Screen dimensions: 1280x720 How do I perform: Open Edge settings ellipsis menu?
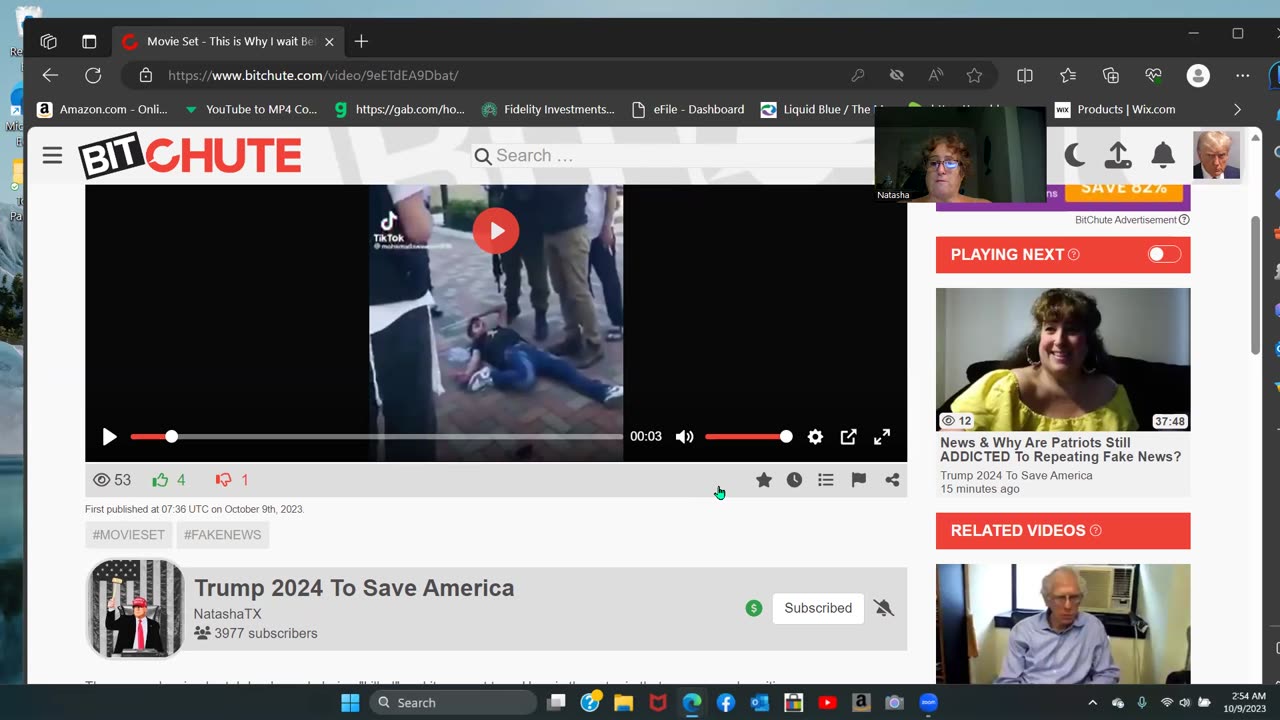[1242, 75]
